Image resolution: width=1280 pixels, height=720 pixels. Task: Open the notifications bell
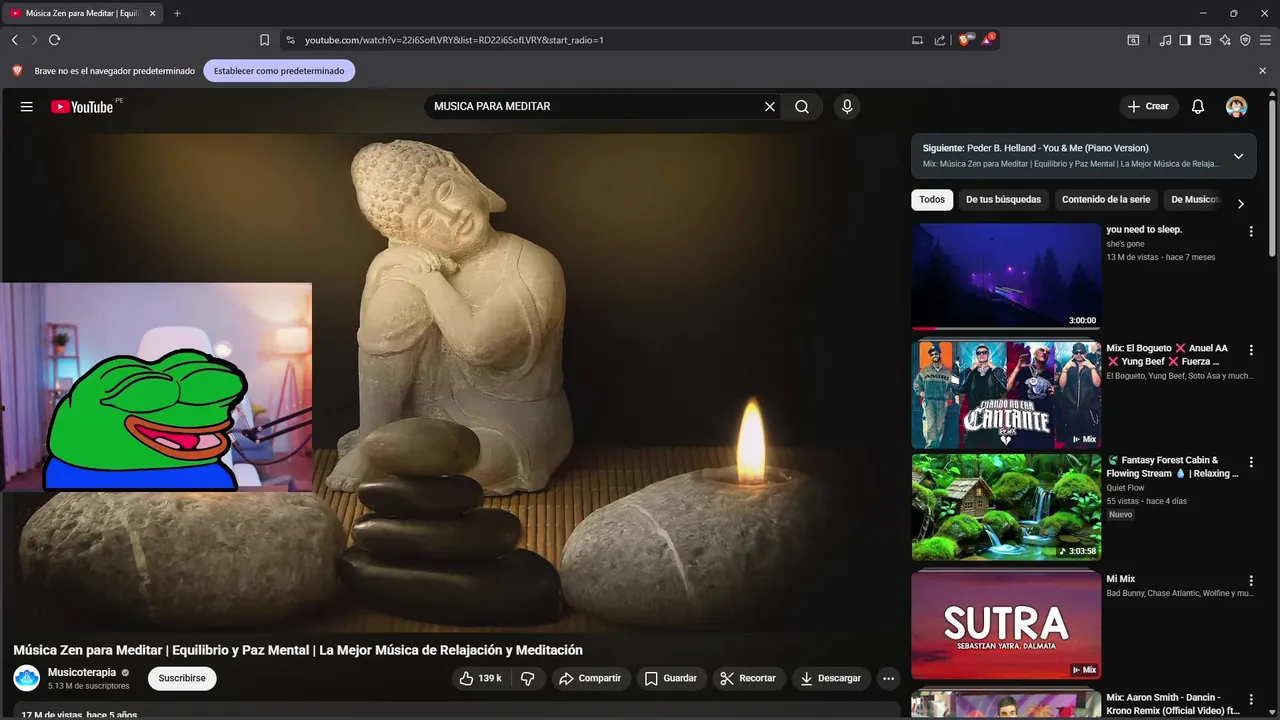[1198, 106]
